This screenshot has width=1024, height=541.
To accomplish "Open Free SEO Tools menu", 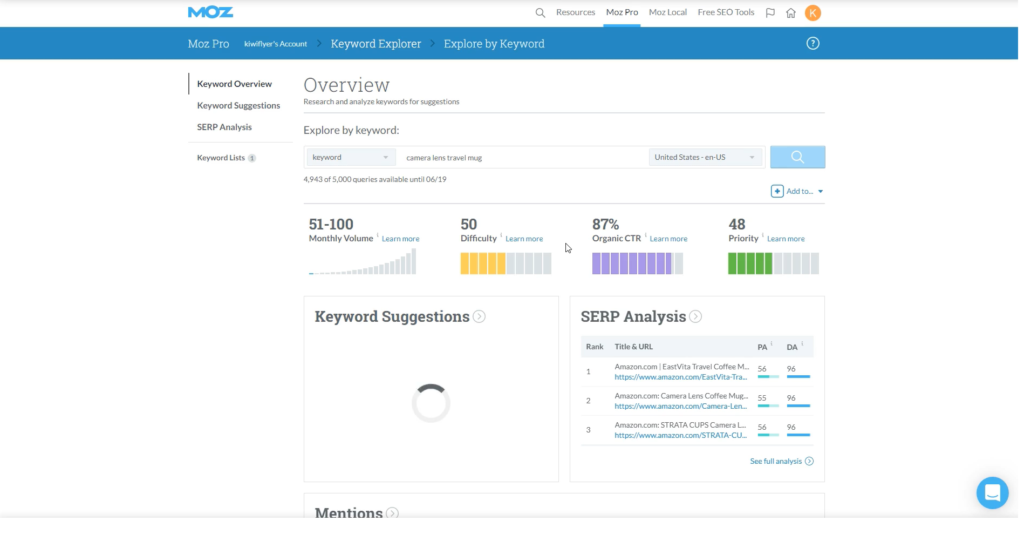I will [x=726, y=12].
